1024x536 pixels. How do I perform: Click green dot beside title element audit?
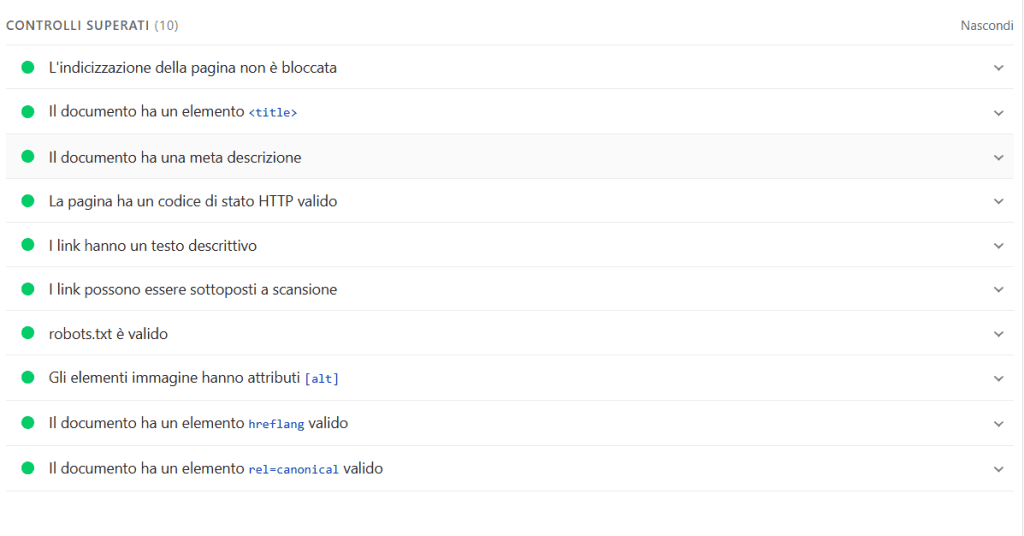(x=28, y=112)
